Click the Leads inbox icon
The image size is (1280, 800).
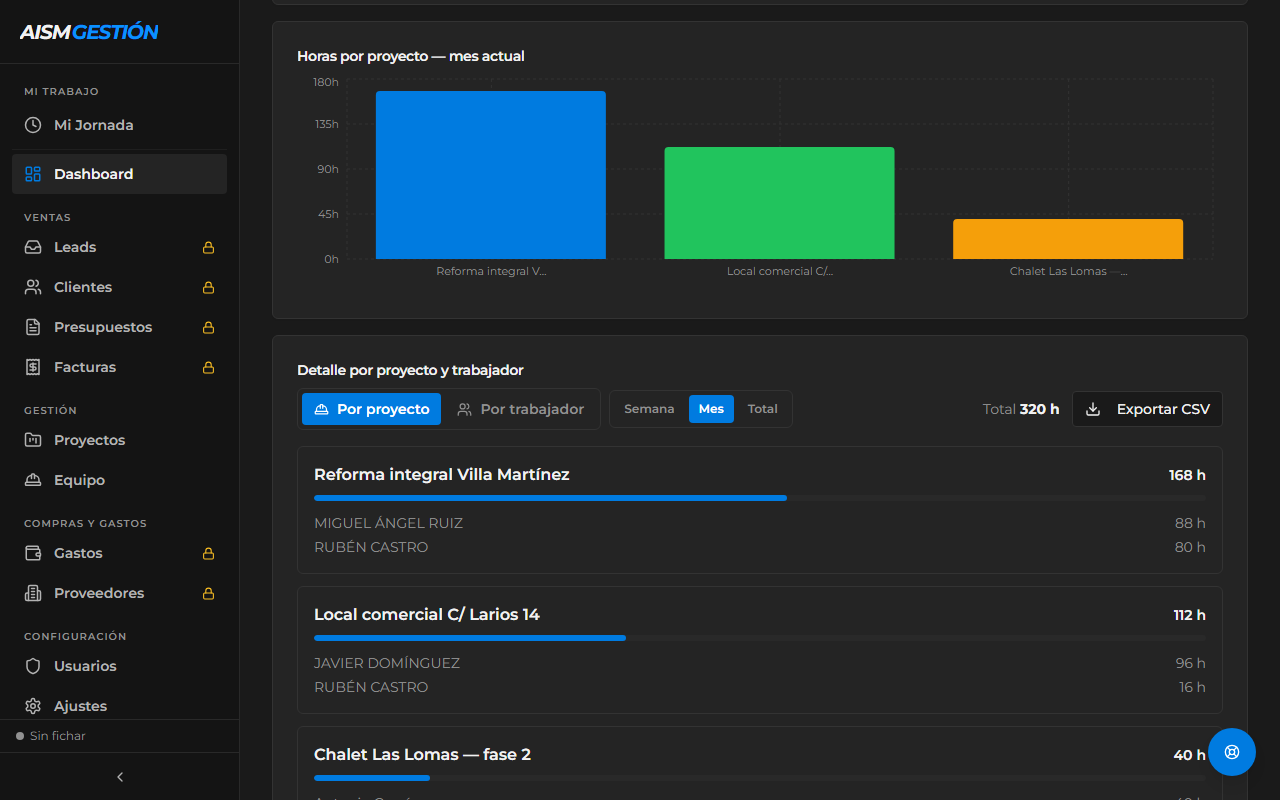[33, 247]
